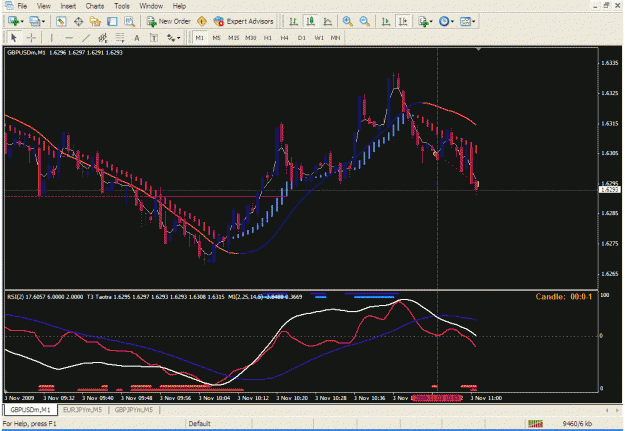Open the Strategy Tester

(x=130, y=22)
